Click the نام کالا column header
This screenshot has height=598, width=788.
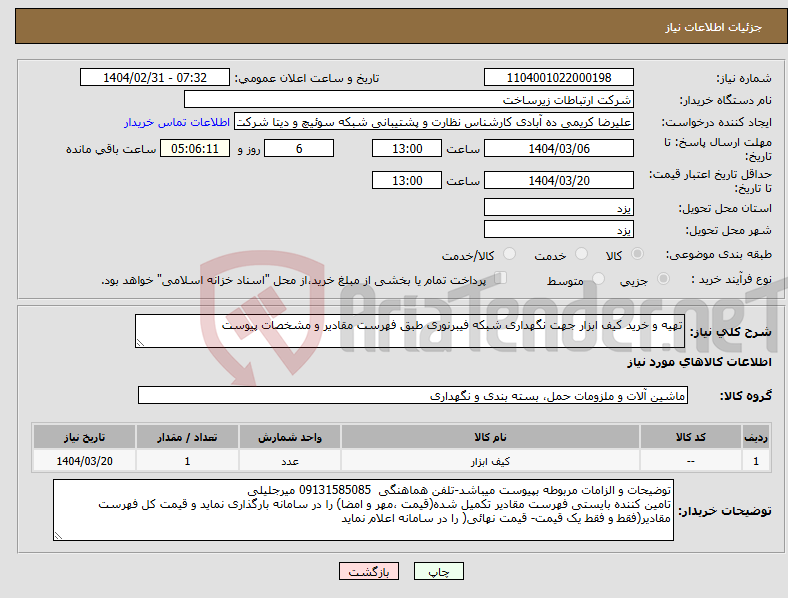(490, 437)
